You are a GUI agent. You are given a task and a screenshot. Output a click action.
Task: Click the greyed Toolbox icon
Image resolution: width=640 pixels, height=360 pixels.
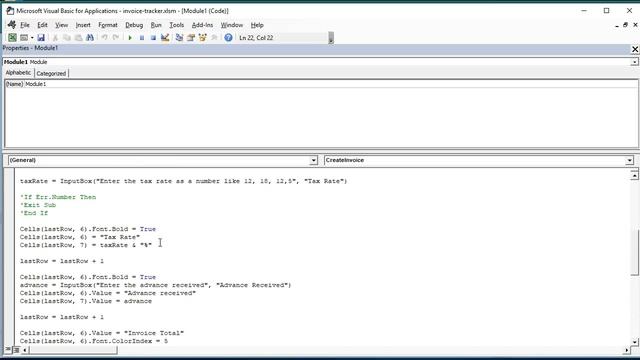pyautogui.click(x=214, y=38)
